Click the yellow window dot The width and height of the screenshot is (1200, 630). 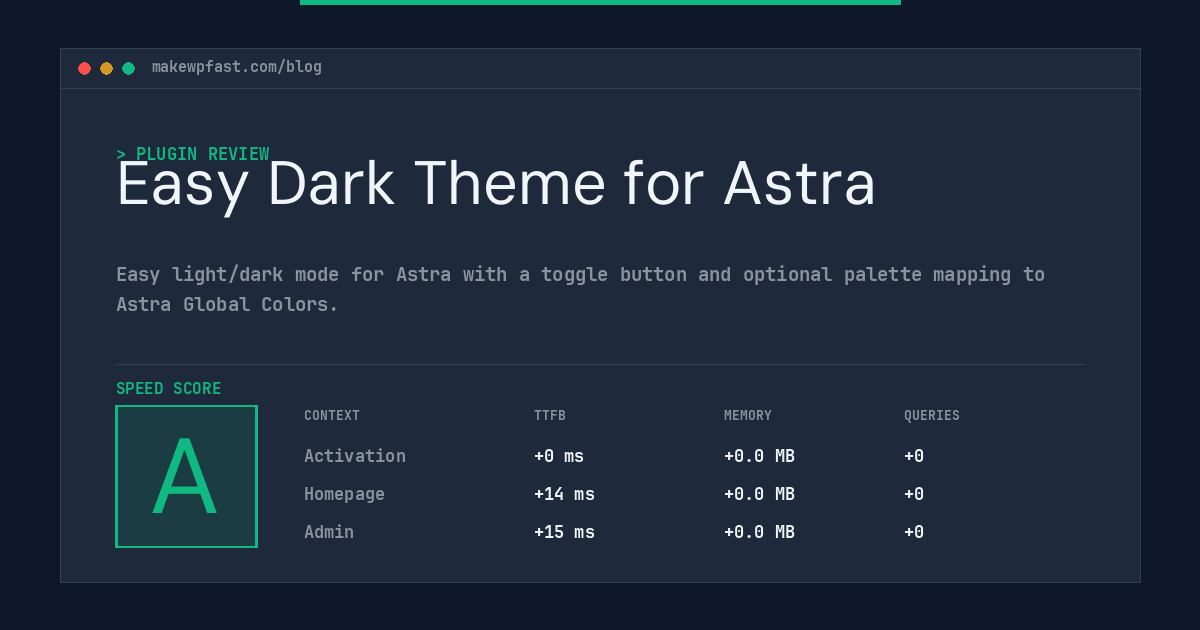click(106, 68)
